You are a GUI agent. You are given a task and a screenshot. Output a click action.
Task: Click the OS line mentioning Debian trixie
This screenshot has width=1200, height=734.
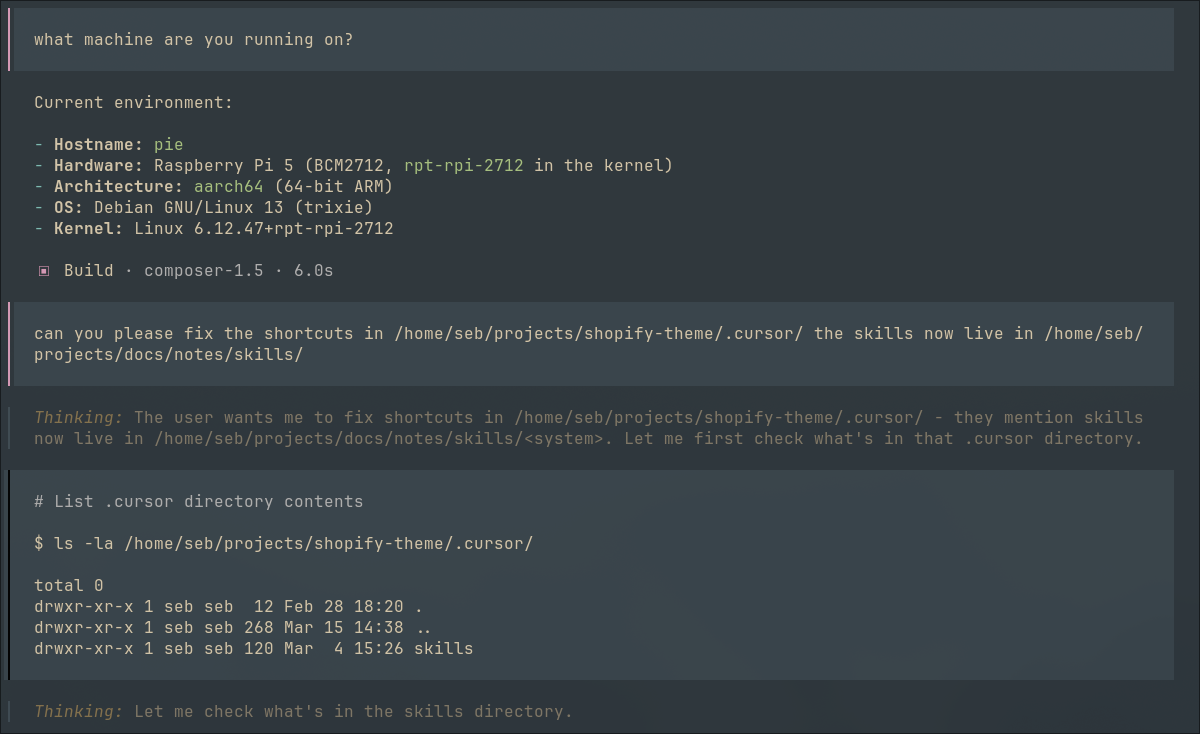click(x=203, y=208)
